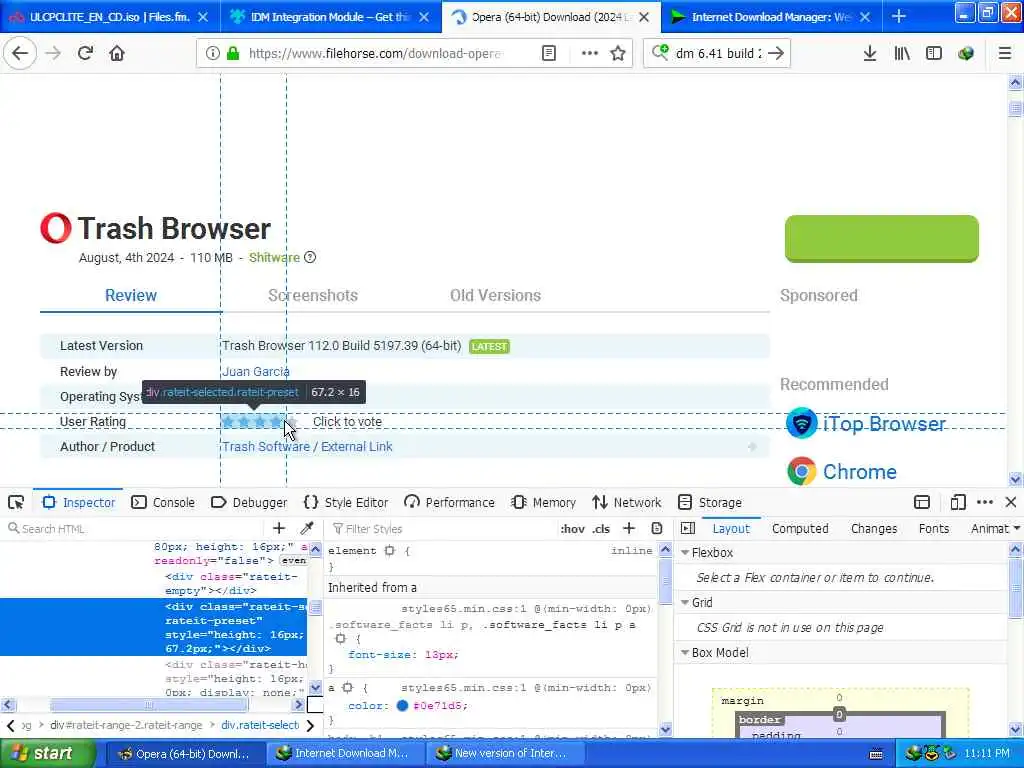1024x768 pixels.
Task: Show more inspector sidebar tabs
Action: pyautogui.click(x=1017, y=528)
